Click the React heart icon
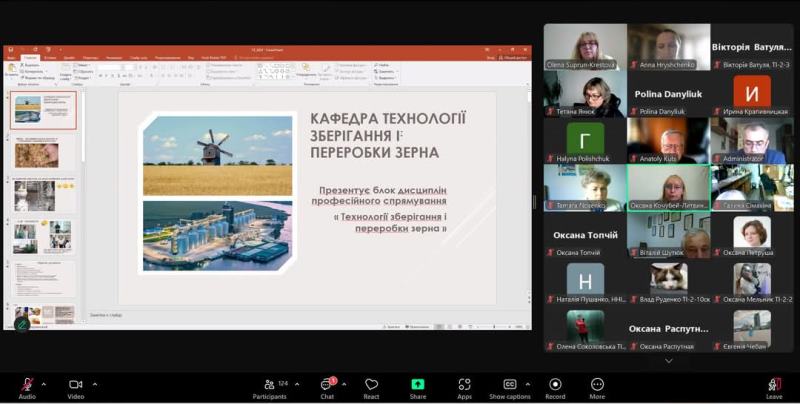Image resolution: width=800 pixels, height=404 pixels. [x=371, y=384]
